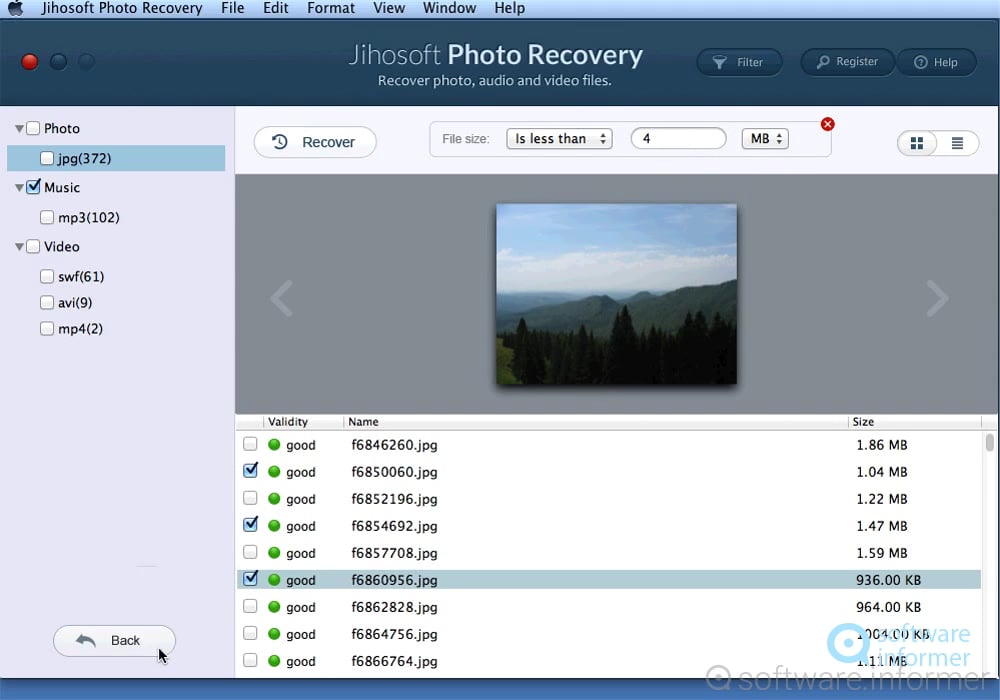Open the Format menu
The image size is (1000, 700).
pos(331,8)
